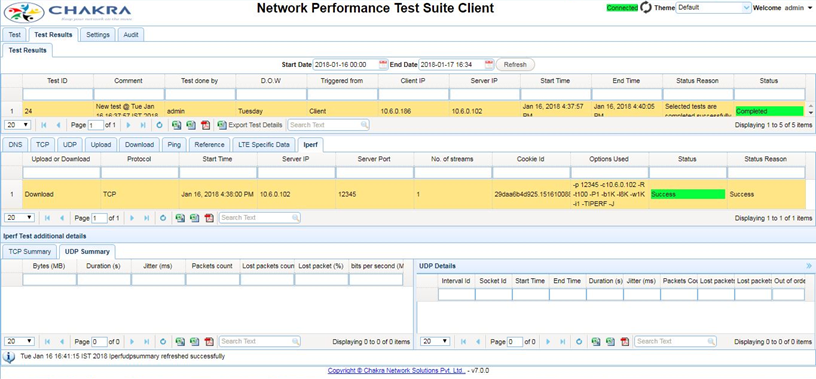The height and width of the screenshot is (379, 816).
Task: Switch to the TCP Summary tab
Action: coord(30,251)
